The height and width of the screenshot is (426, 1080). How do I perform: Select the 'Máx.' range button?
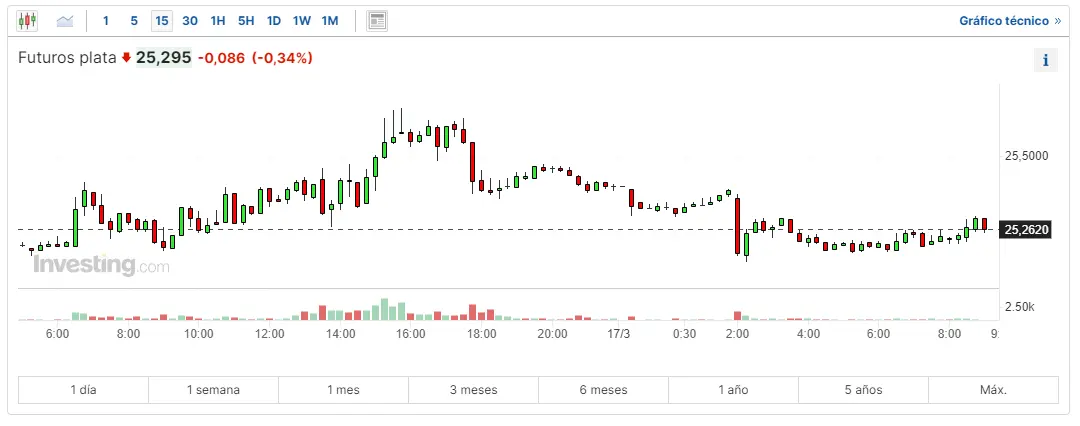993,390
